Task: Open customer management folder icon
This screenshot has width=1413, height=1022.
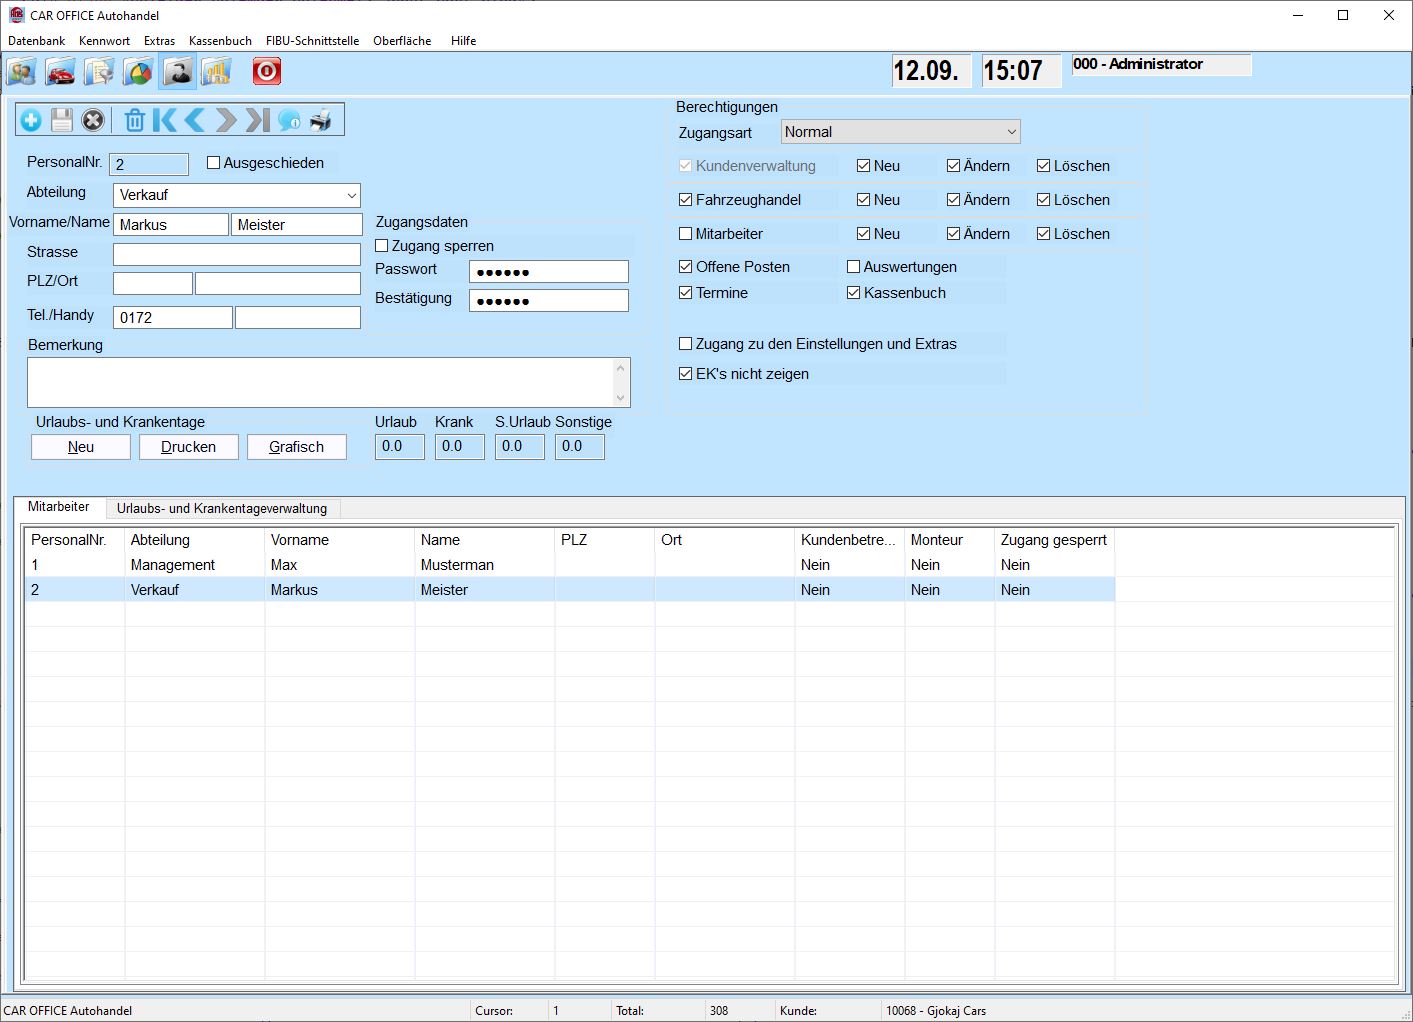Action: pos(22,72)
